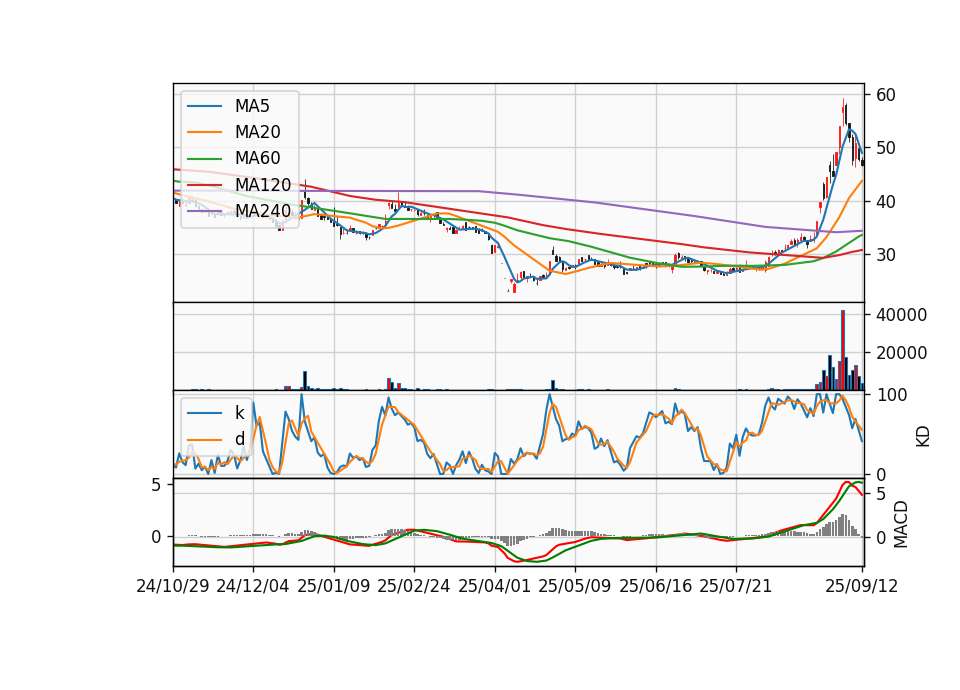
Task: Click the orange MA20 legend line sample
Action: click(204, 132)
